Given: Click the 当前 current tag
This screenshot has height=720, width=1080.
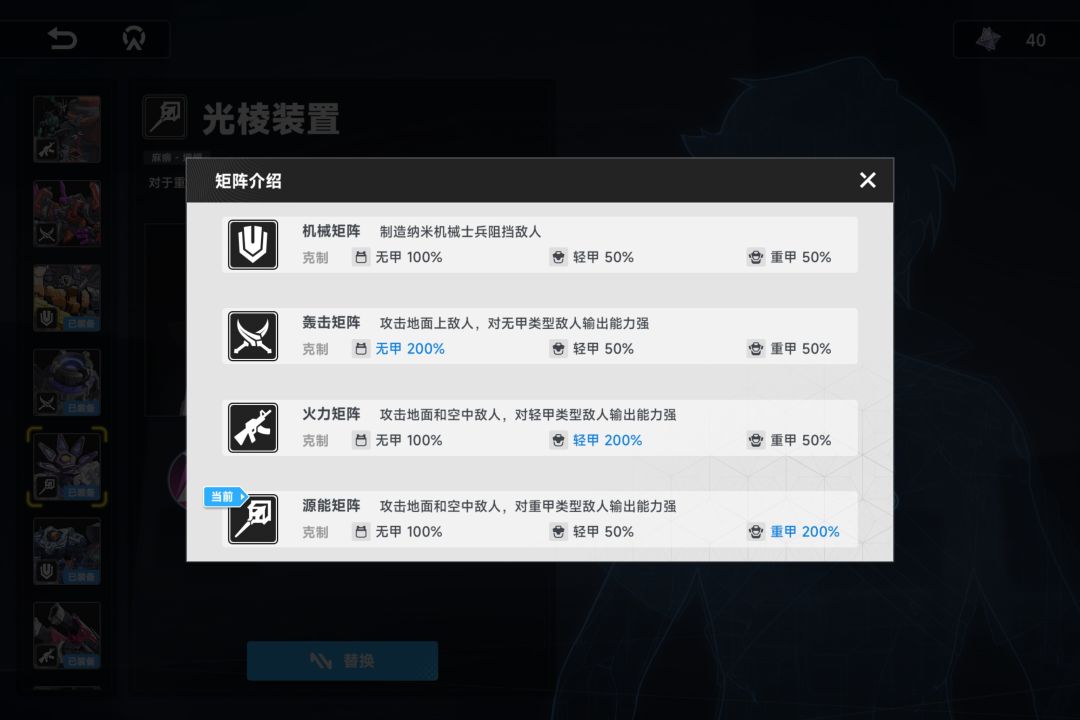Looking at the screenshot, I should coord(224,497).
